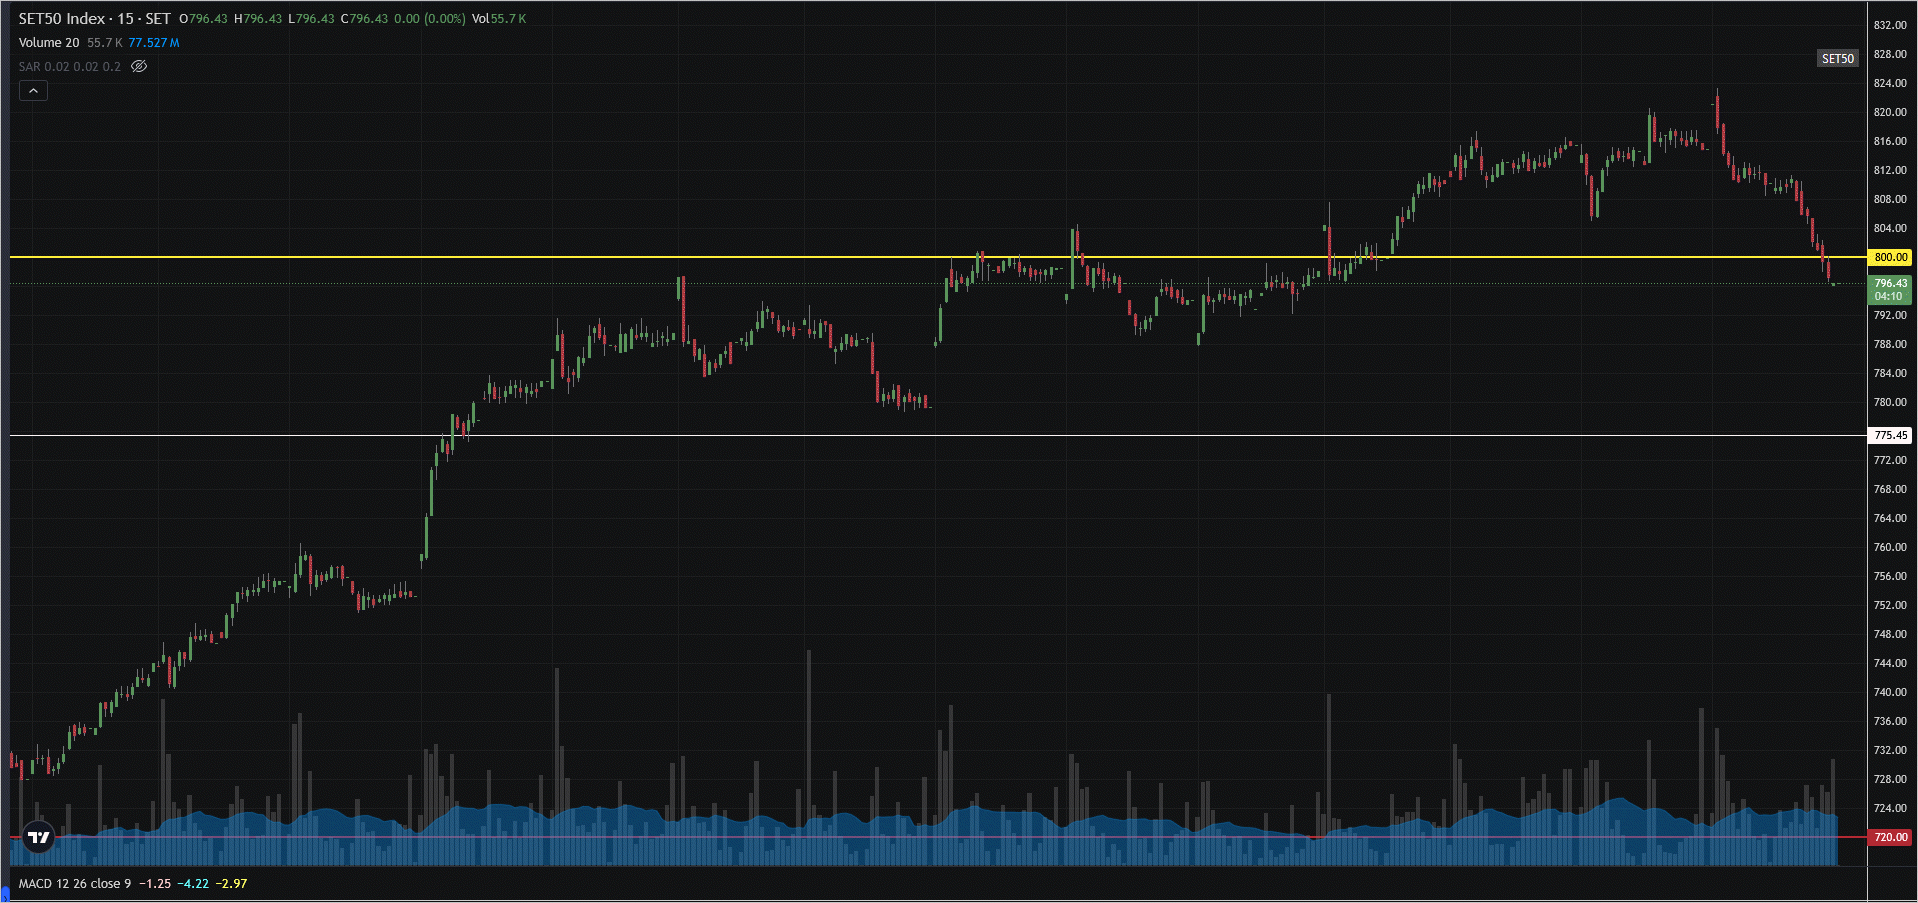The height and width of the screenshot is (903, 1918).
Task: Click the 0.00 (0.00%) change value
Action: (430, 19)
